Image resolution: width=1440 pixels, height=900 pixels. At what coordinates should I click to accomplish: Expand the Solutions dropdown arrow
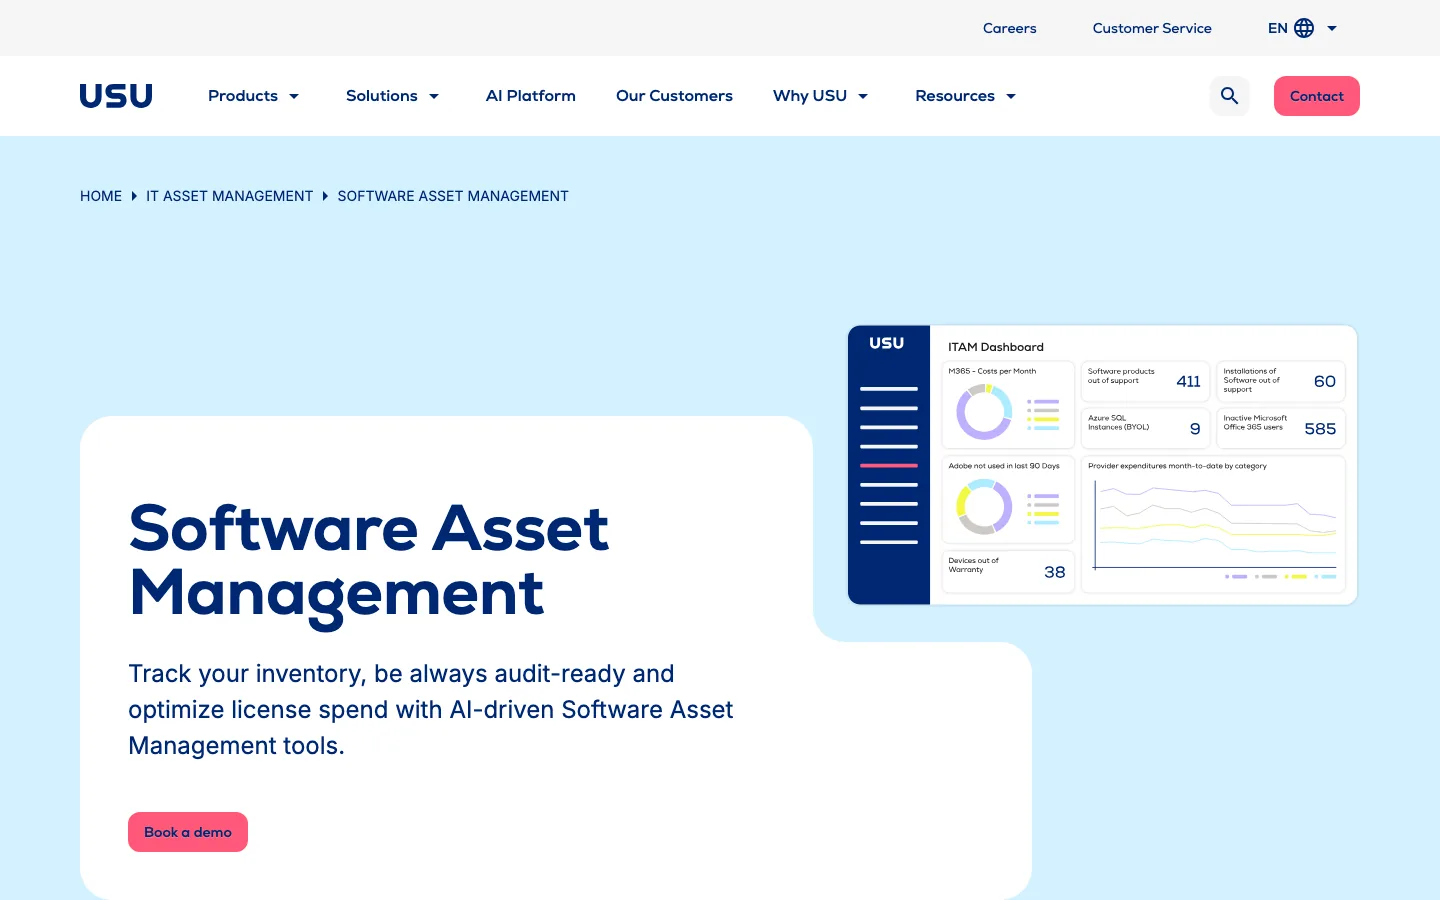click(x=434, y=96)
